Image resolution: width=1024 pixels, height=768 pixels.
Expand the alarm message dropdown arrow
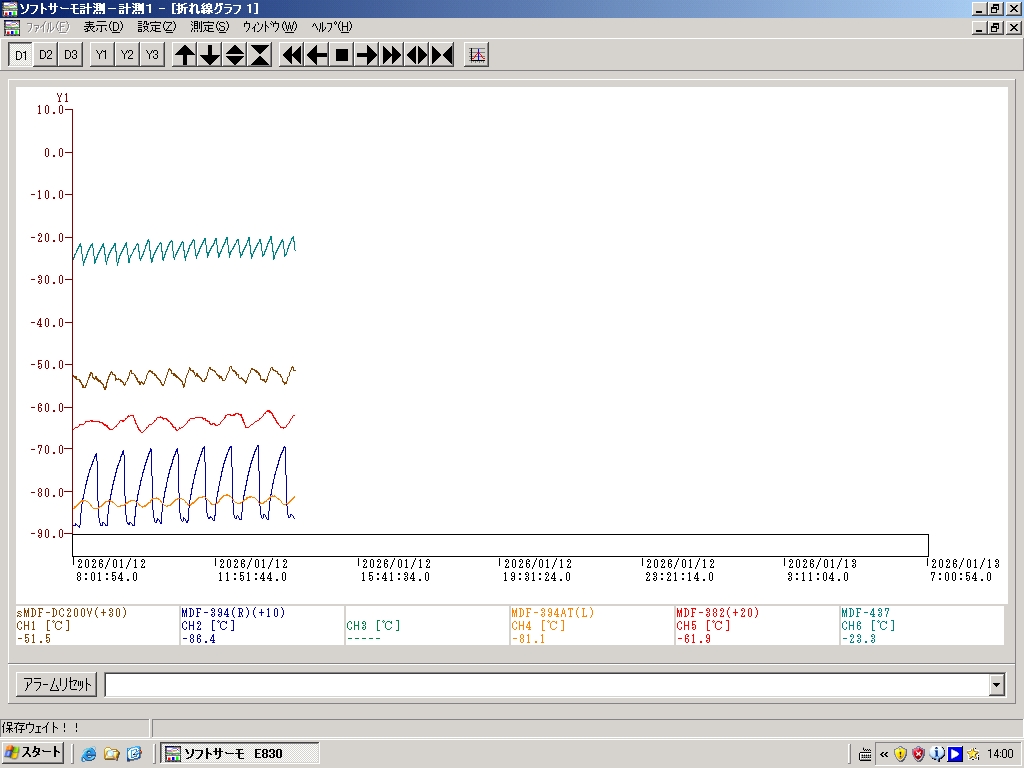(996, 685)
